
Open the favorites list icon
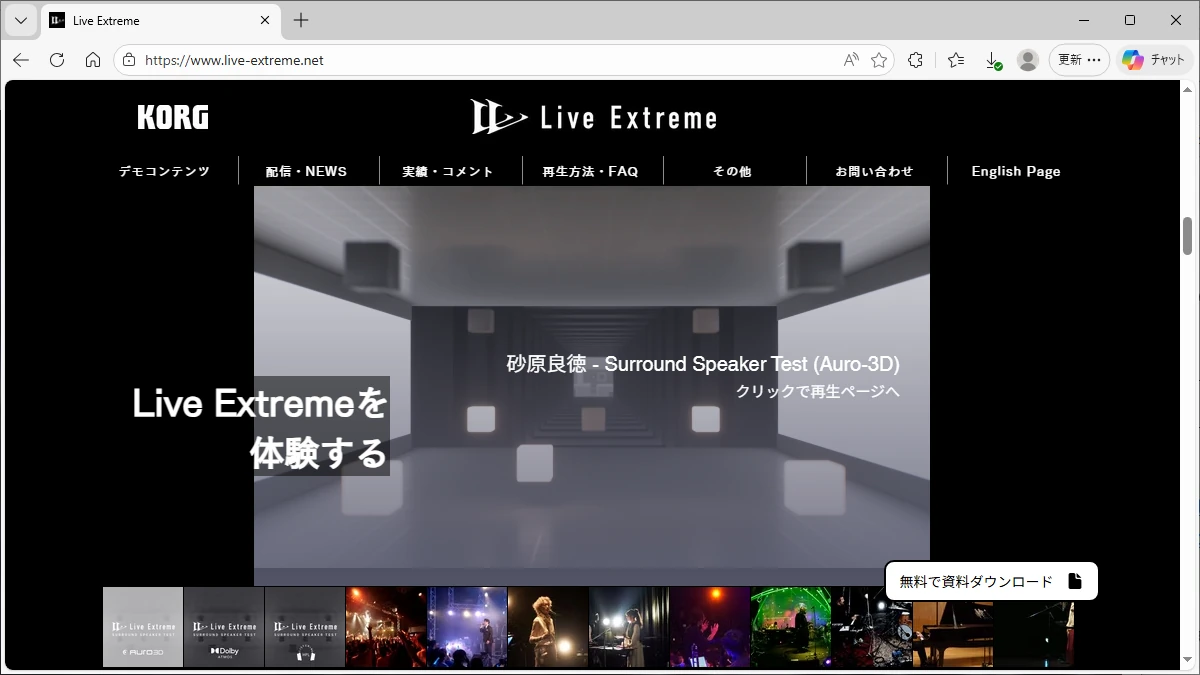(956, 60)
